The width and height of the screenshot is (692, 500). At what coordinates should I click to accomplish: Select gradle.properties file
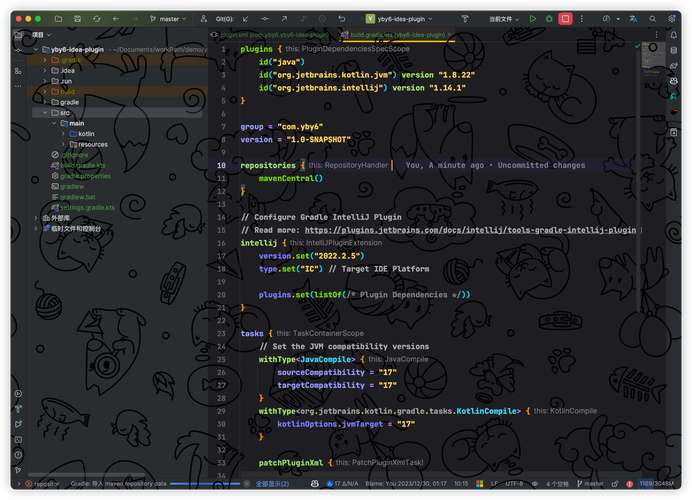tap(81, 176)
